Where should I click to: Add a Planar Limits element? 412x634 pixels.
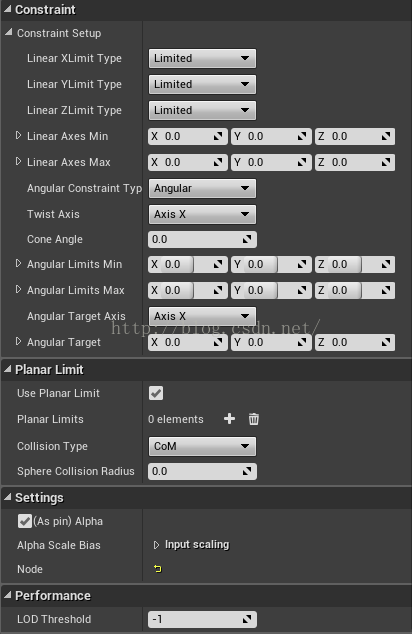229,418
